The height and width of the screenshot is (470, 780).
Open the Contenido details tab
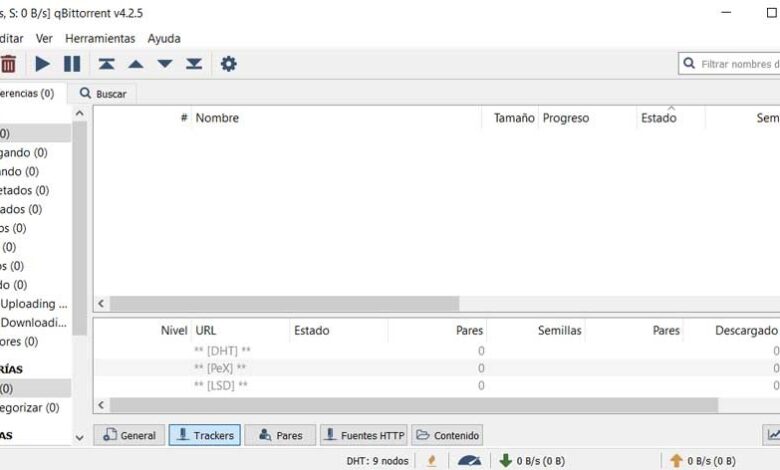click(447, 435)
